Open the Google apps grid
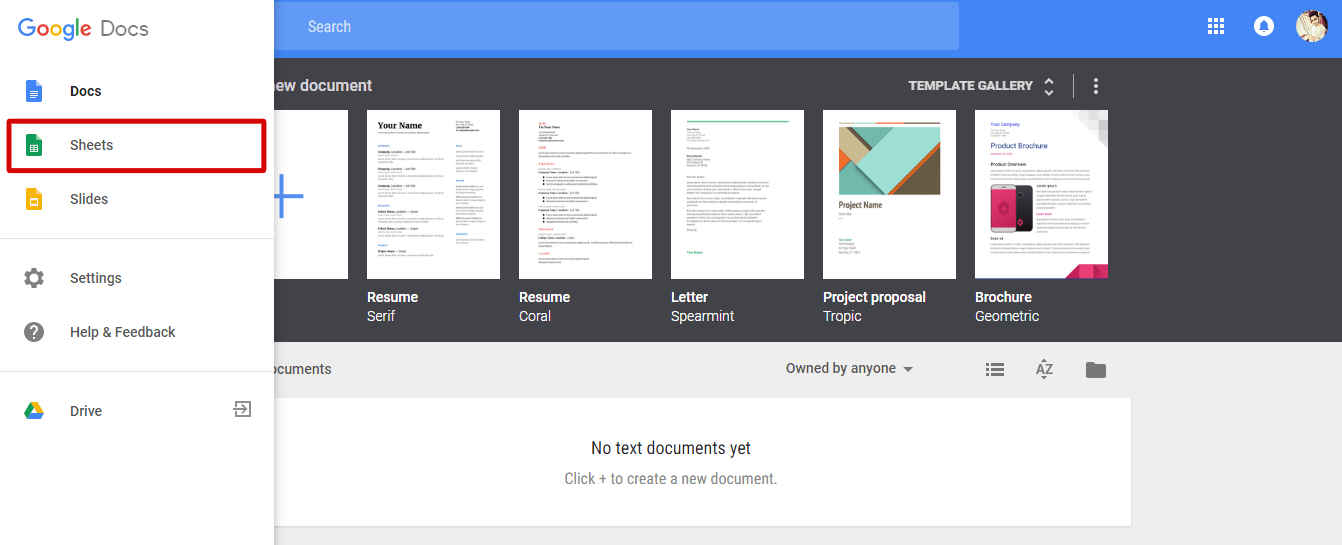This screenshot has width=1342, height=545. [x=1216, y=27]
